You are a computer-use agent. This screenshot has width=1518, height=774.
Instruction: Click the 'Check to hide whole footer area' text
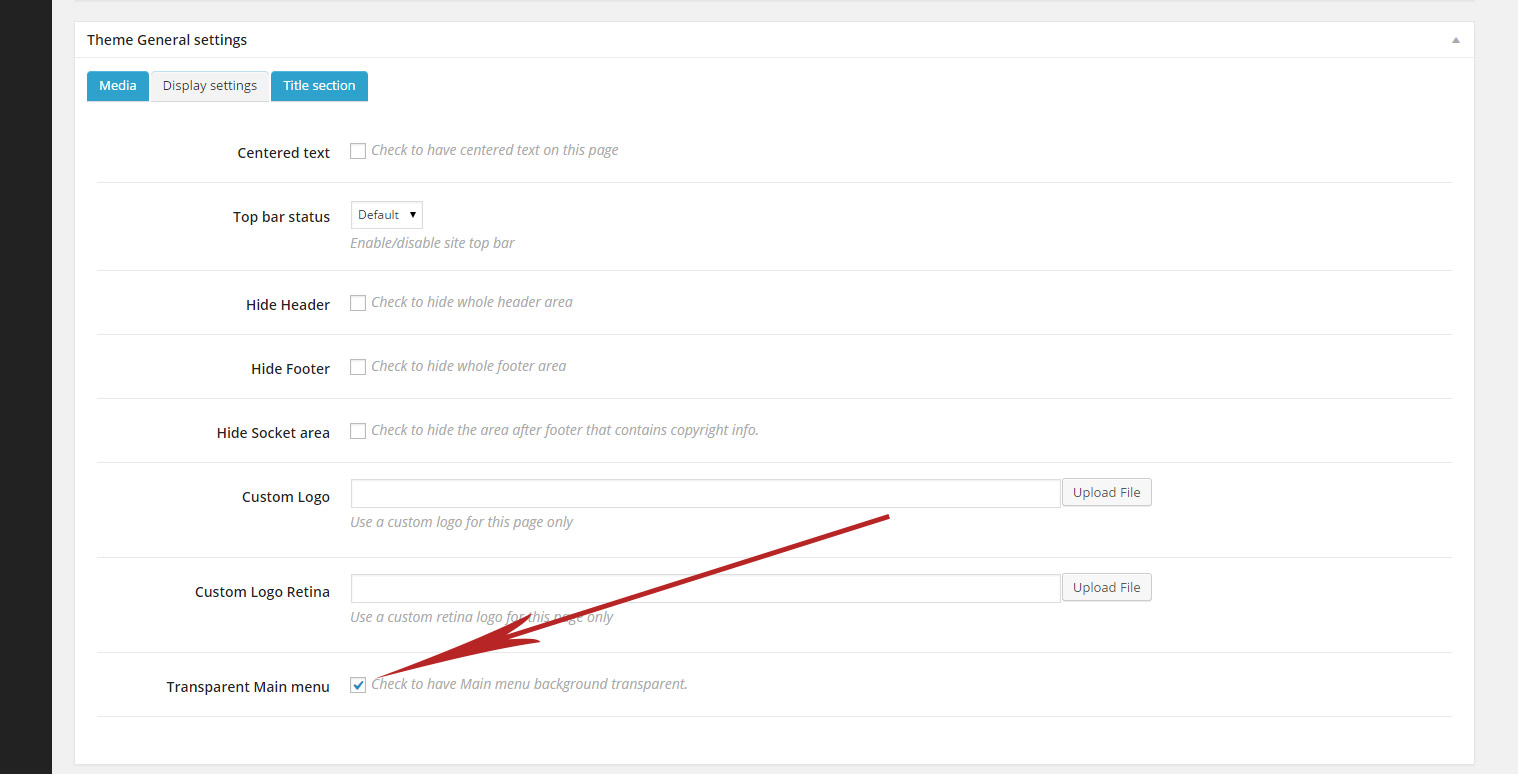point(468,366)
